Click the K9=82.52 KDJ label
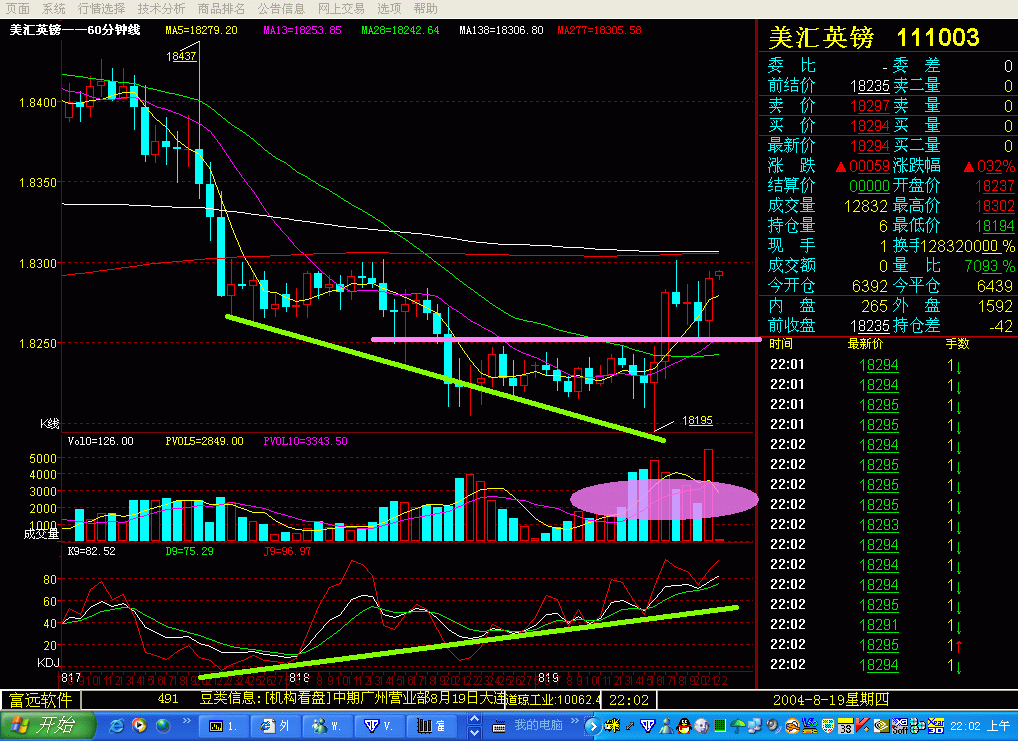The height and width of the screenshot is (741, 1018). coord(92,551)
